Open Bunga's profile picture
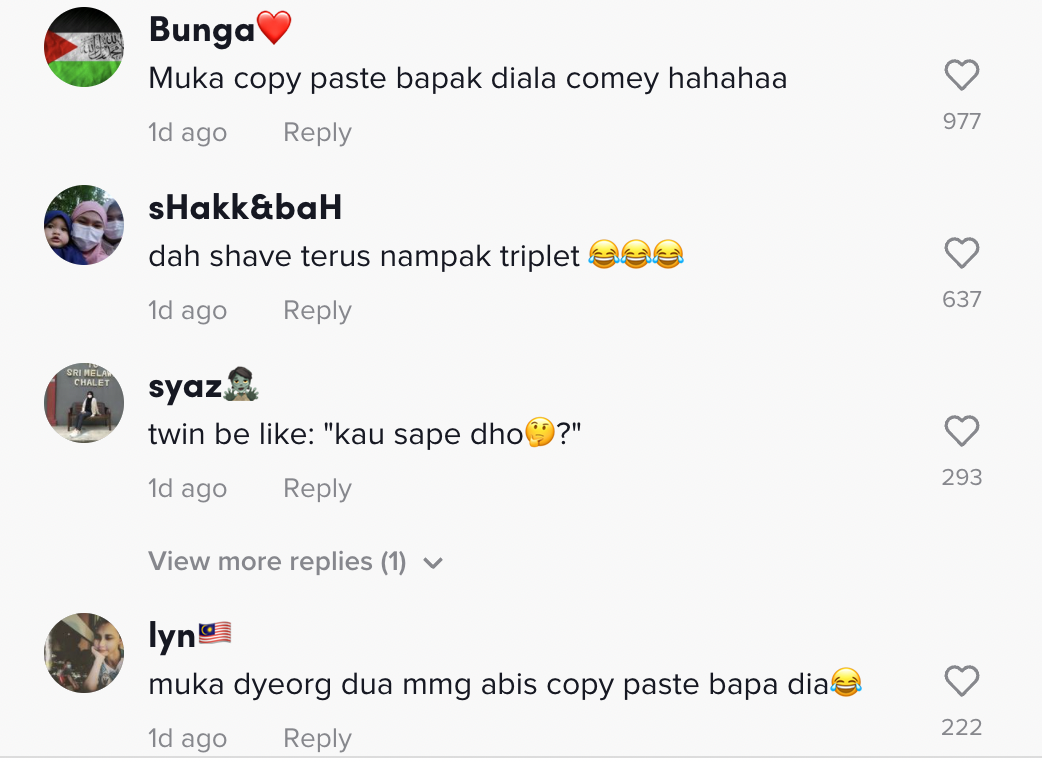 84,47
